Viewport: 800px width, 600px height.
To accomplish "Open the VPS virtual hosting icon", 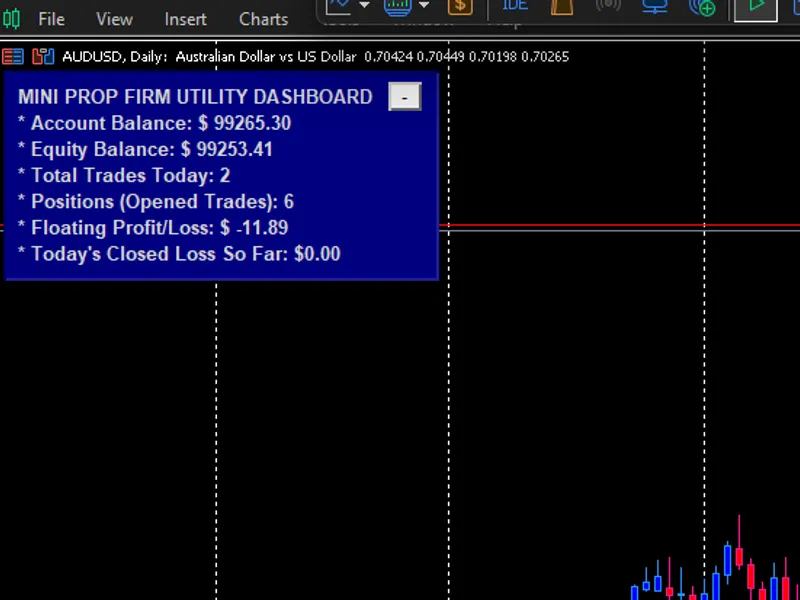I will 655,6.
